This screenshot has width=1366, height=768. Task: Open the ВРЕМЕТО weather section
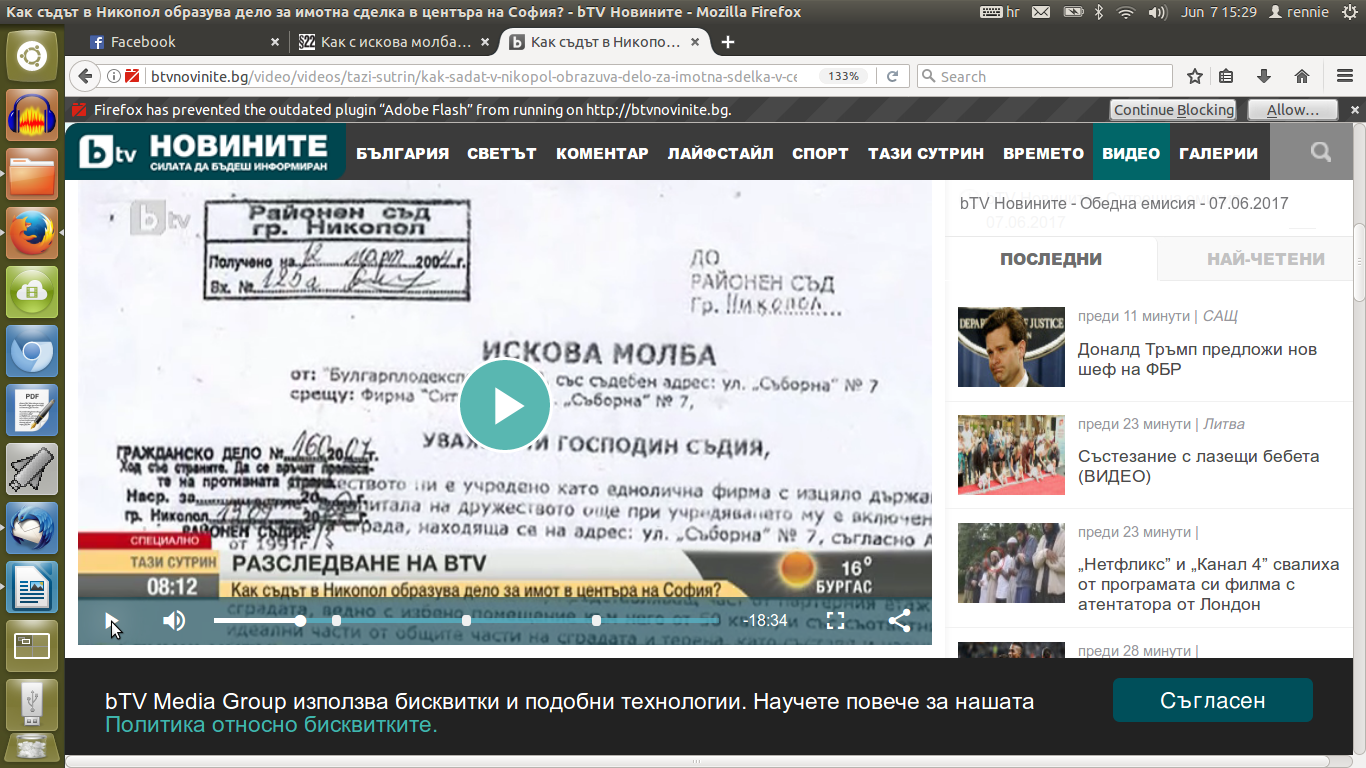(1043, 153)
